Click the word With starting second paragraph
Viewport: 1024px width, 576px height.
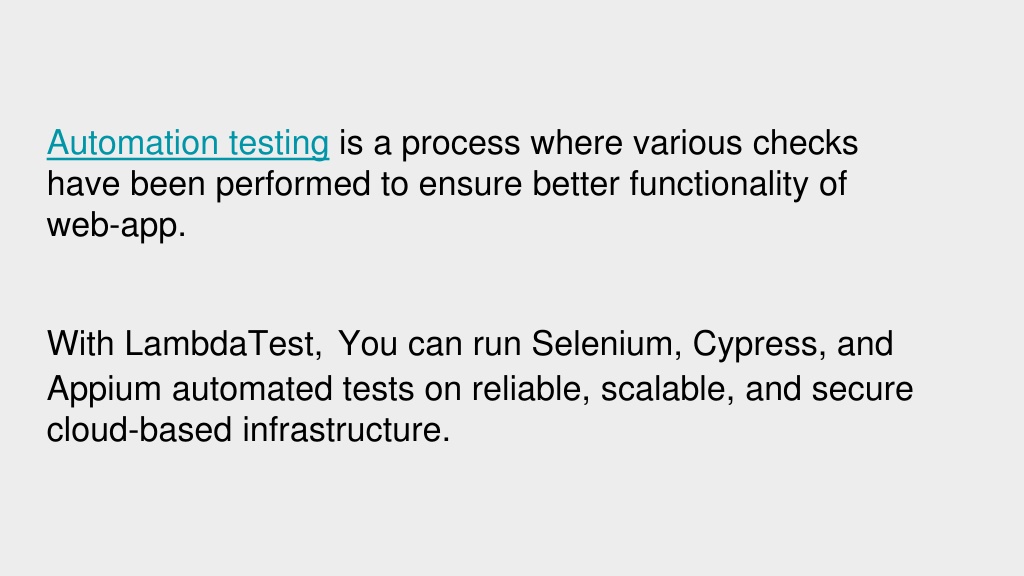[x=80, y=344]
